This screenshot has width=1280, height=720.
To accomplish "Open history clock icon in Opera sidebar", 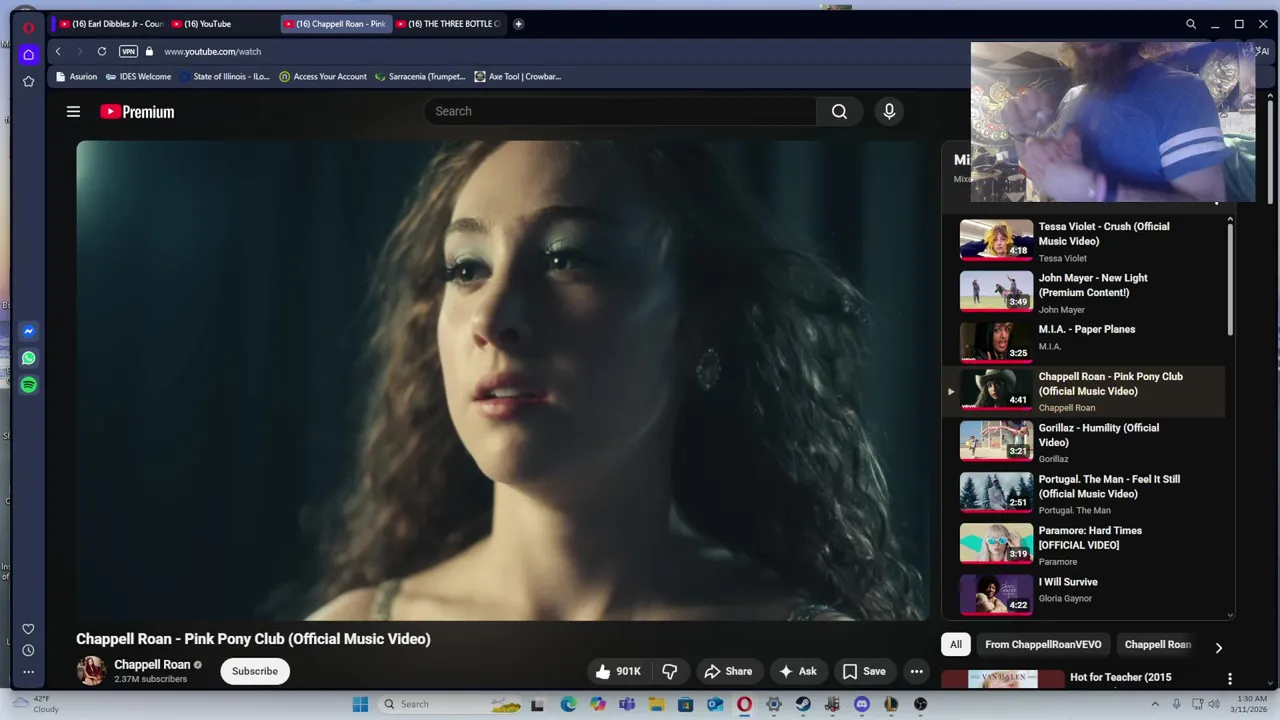I will (x=28, y=650).
